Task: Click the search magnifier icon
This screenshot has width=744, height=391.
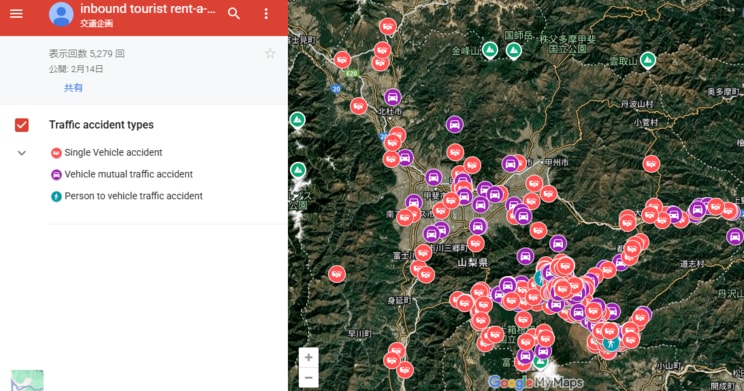Action: 233,13
